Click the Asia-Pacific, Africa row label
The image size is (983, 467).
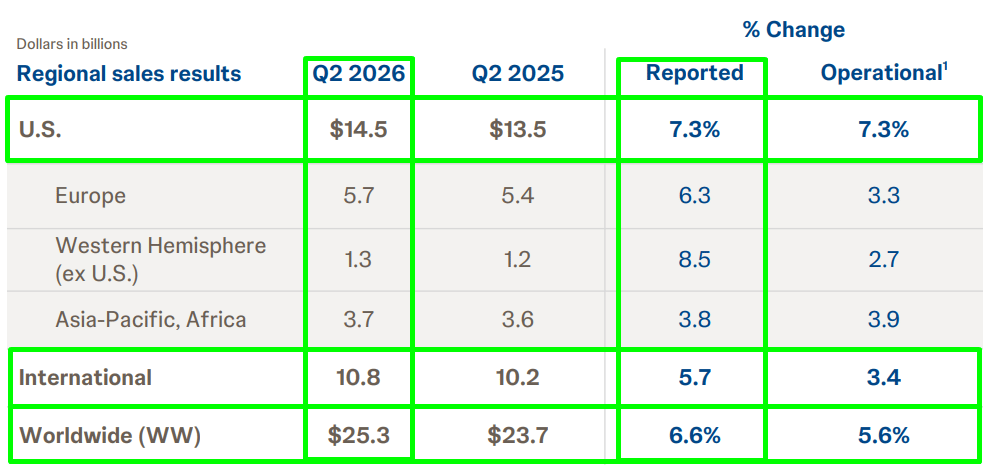pos(150,320)
